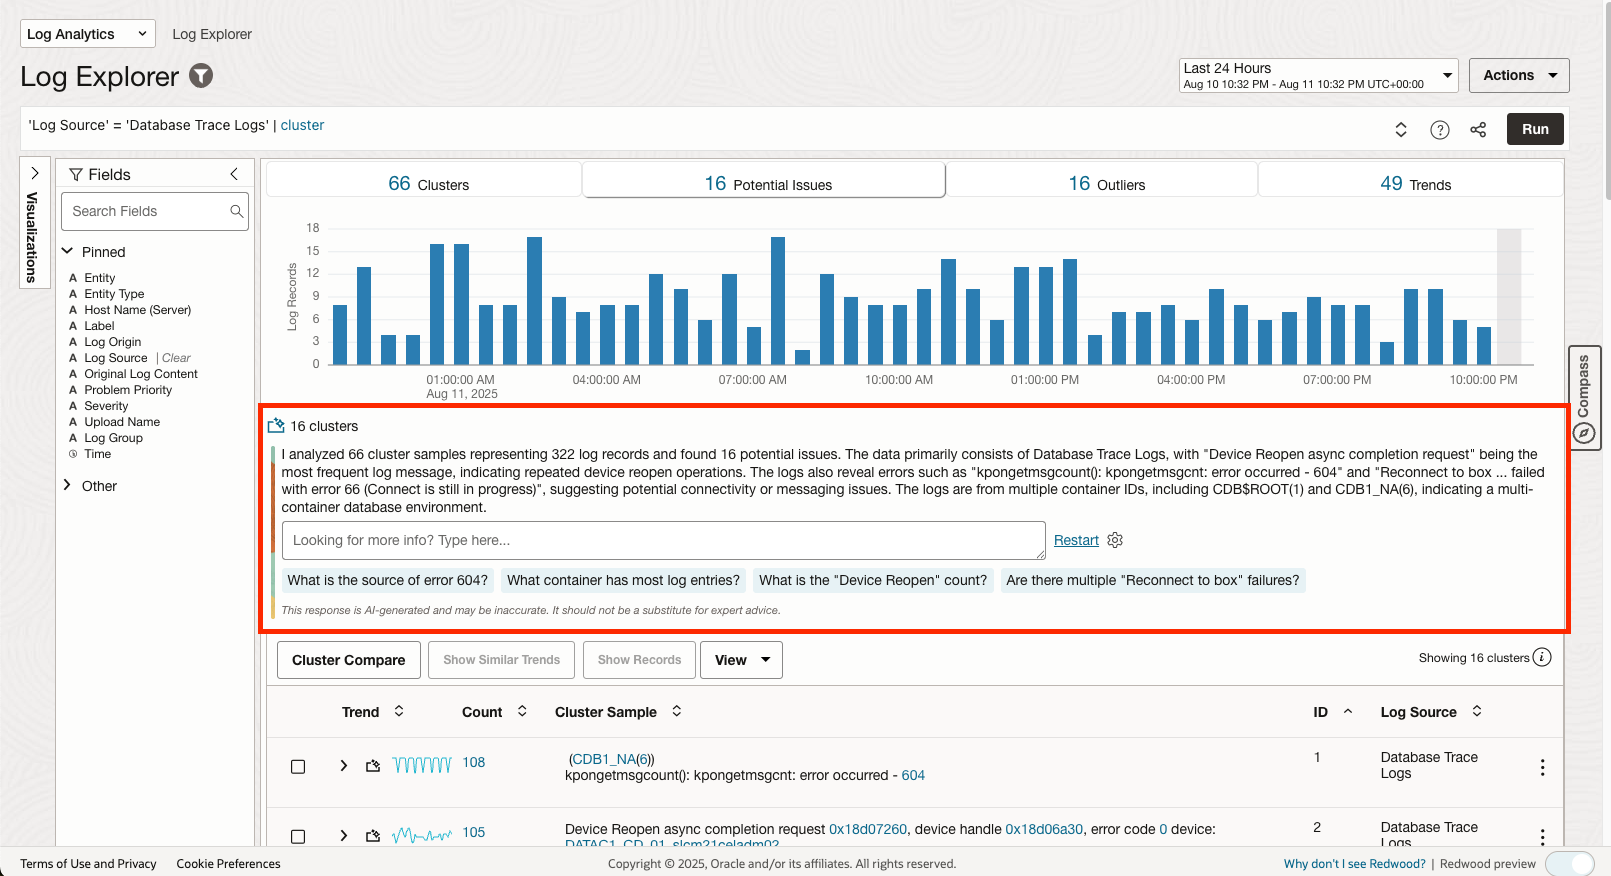Image resolution: width=1611 pixels, height=876 pixels.
Task: Click 'Why don't I see Redwood?' link
Action: click(1354, 864)
